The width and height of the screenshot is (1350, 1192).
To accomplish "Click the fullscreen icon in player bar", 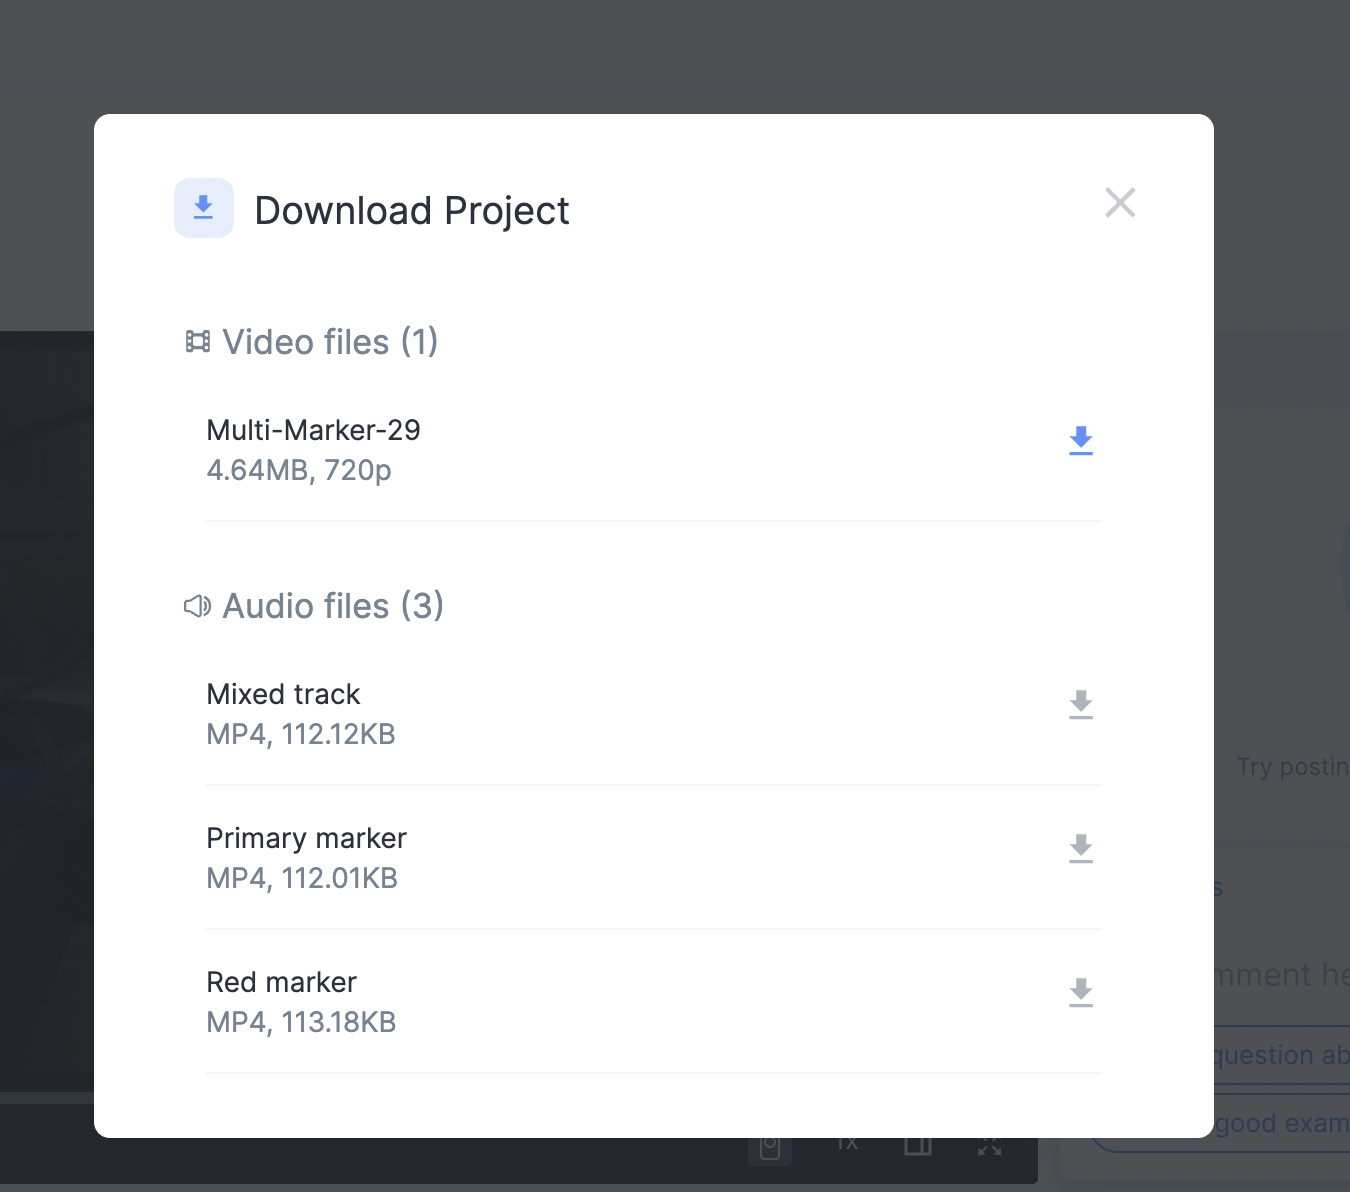I will 989,1148.
